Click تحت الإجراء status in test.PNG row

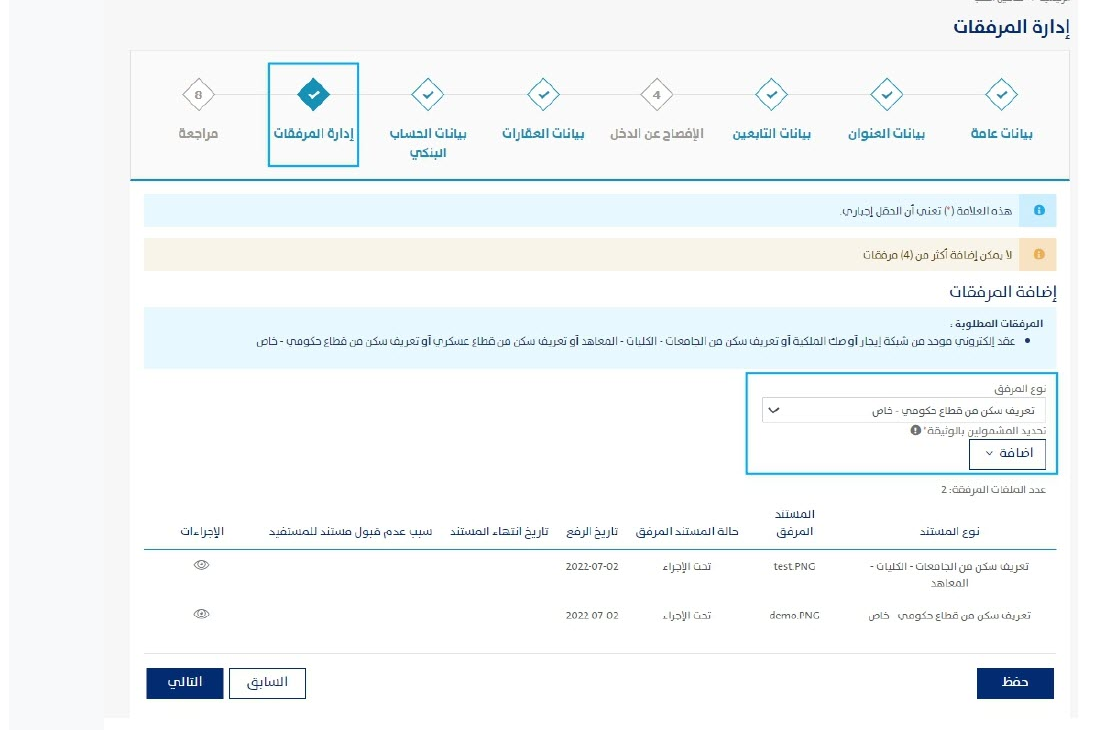686,566
